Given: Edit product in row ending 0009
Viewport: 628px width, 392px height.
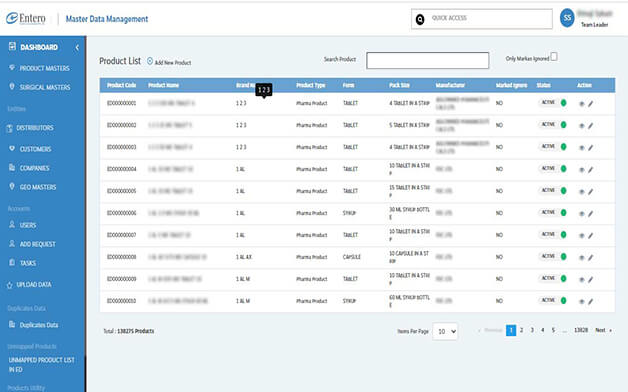Looking at the screenshot, I should click(x=590, y=279).
